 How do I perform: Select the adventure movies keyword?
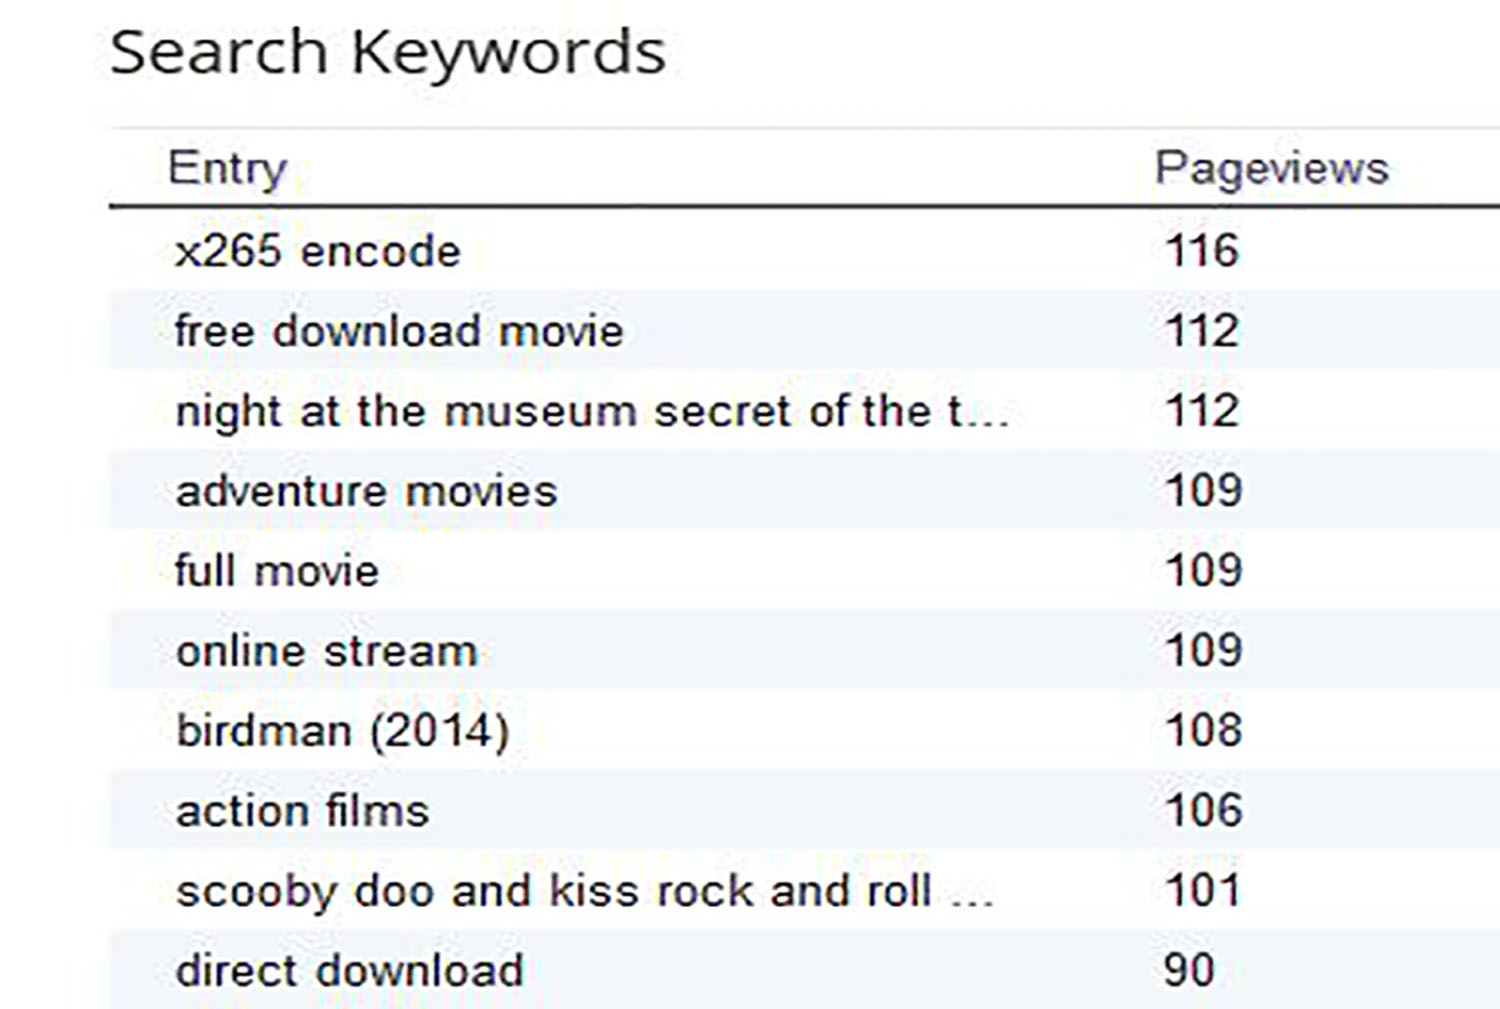(x=366, y=491)
